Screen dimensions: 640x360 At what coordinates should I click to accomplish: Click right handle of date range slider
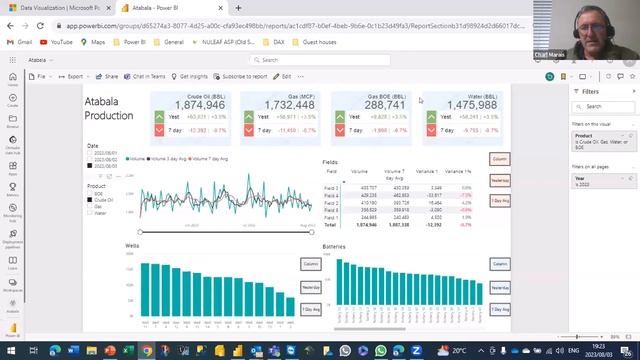coord(311,232)
